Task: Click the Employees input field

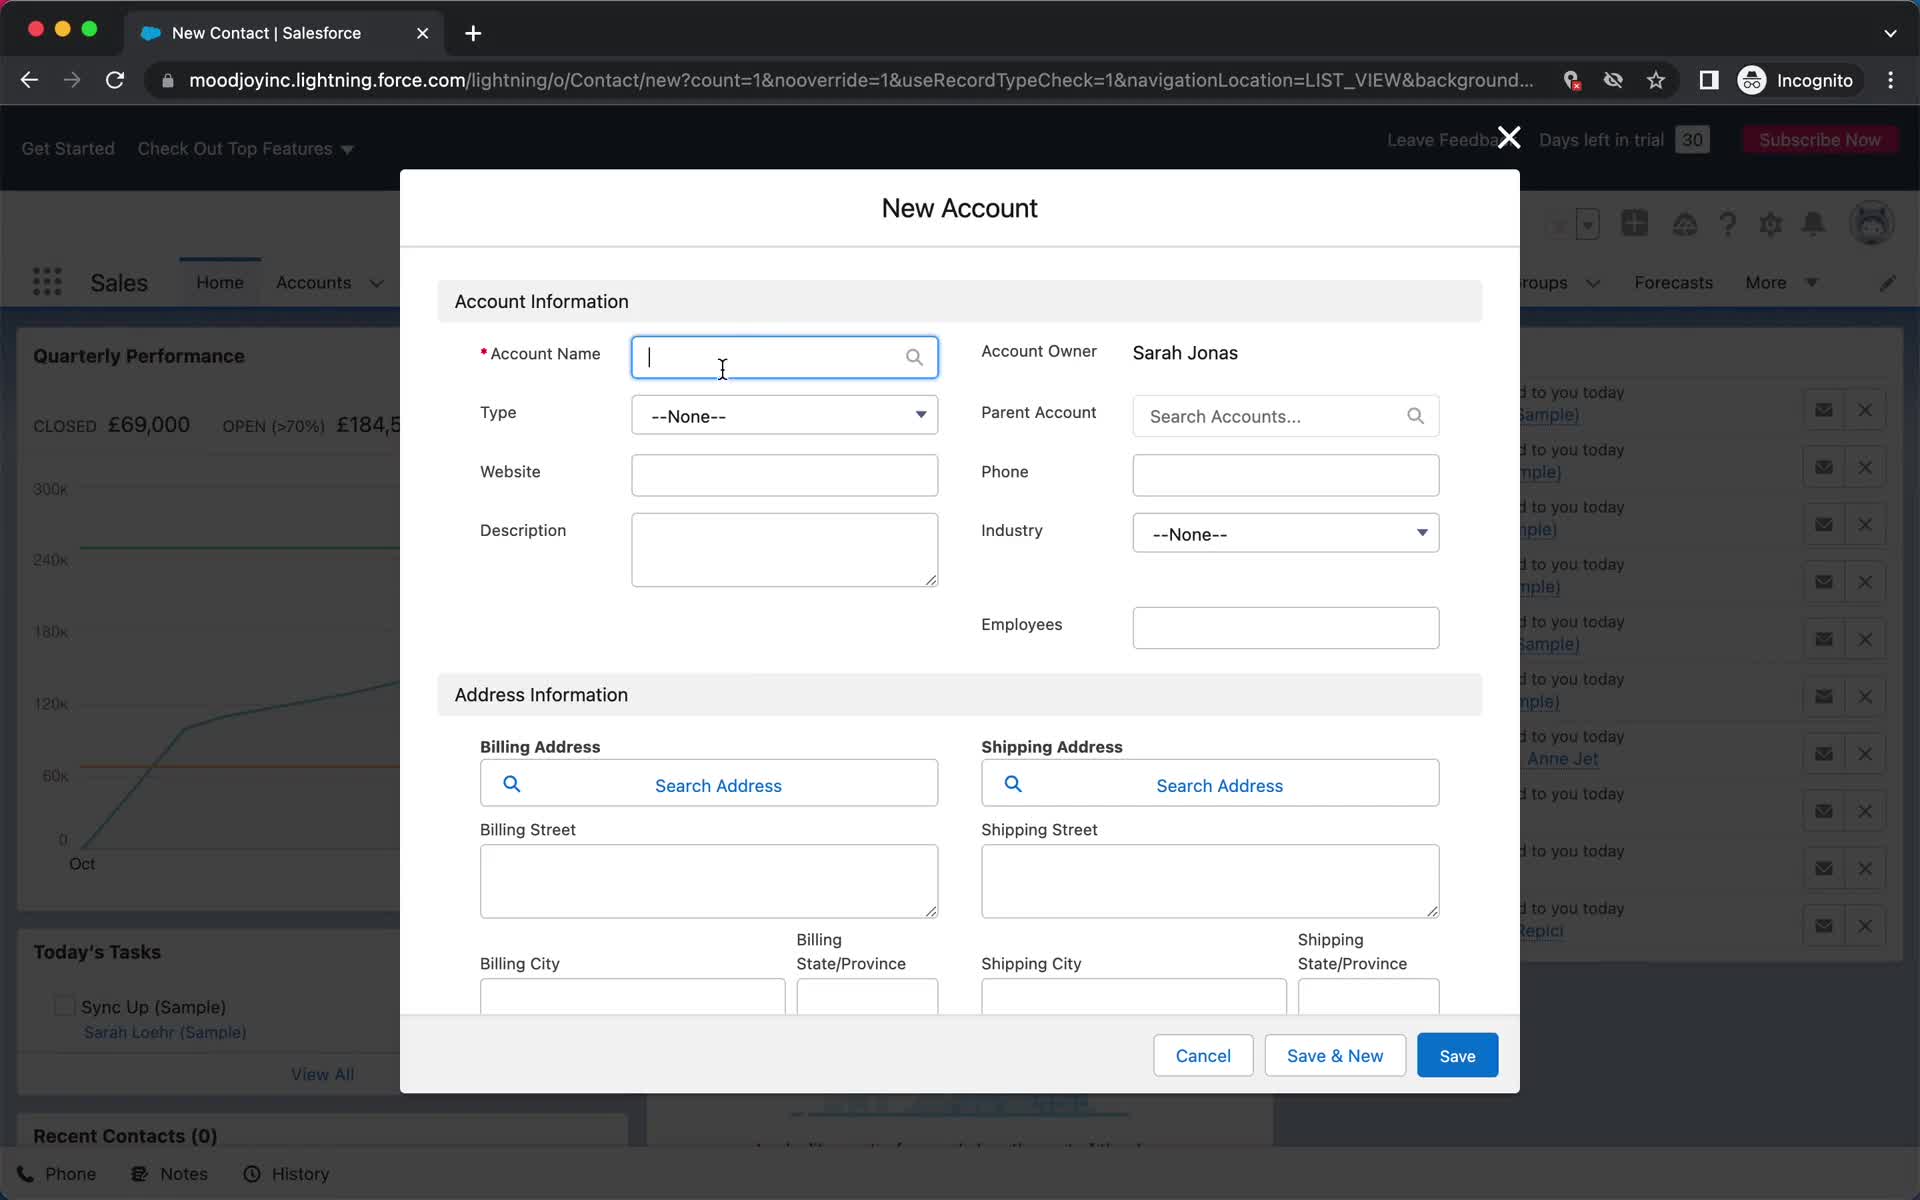Action: coord(1285,628)
